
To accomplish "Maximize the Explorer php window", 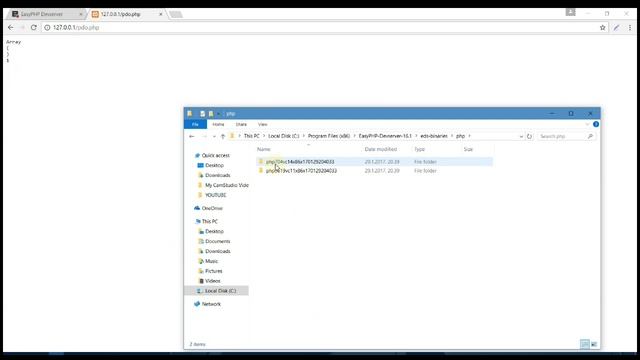I will pyautogui.click(x=571, y=113).
